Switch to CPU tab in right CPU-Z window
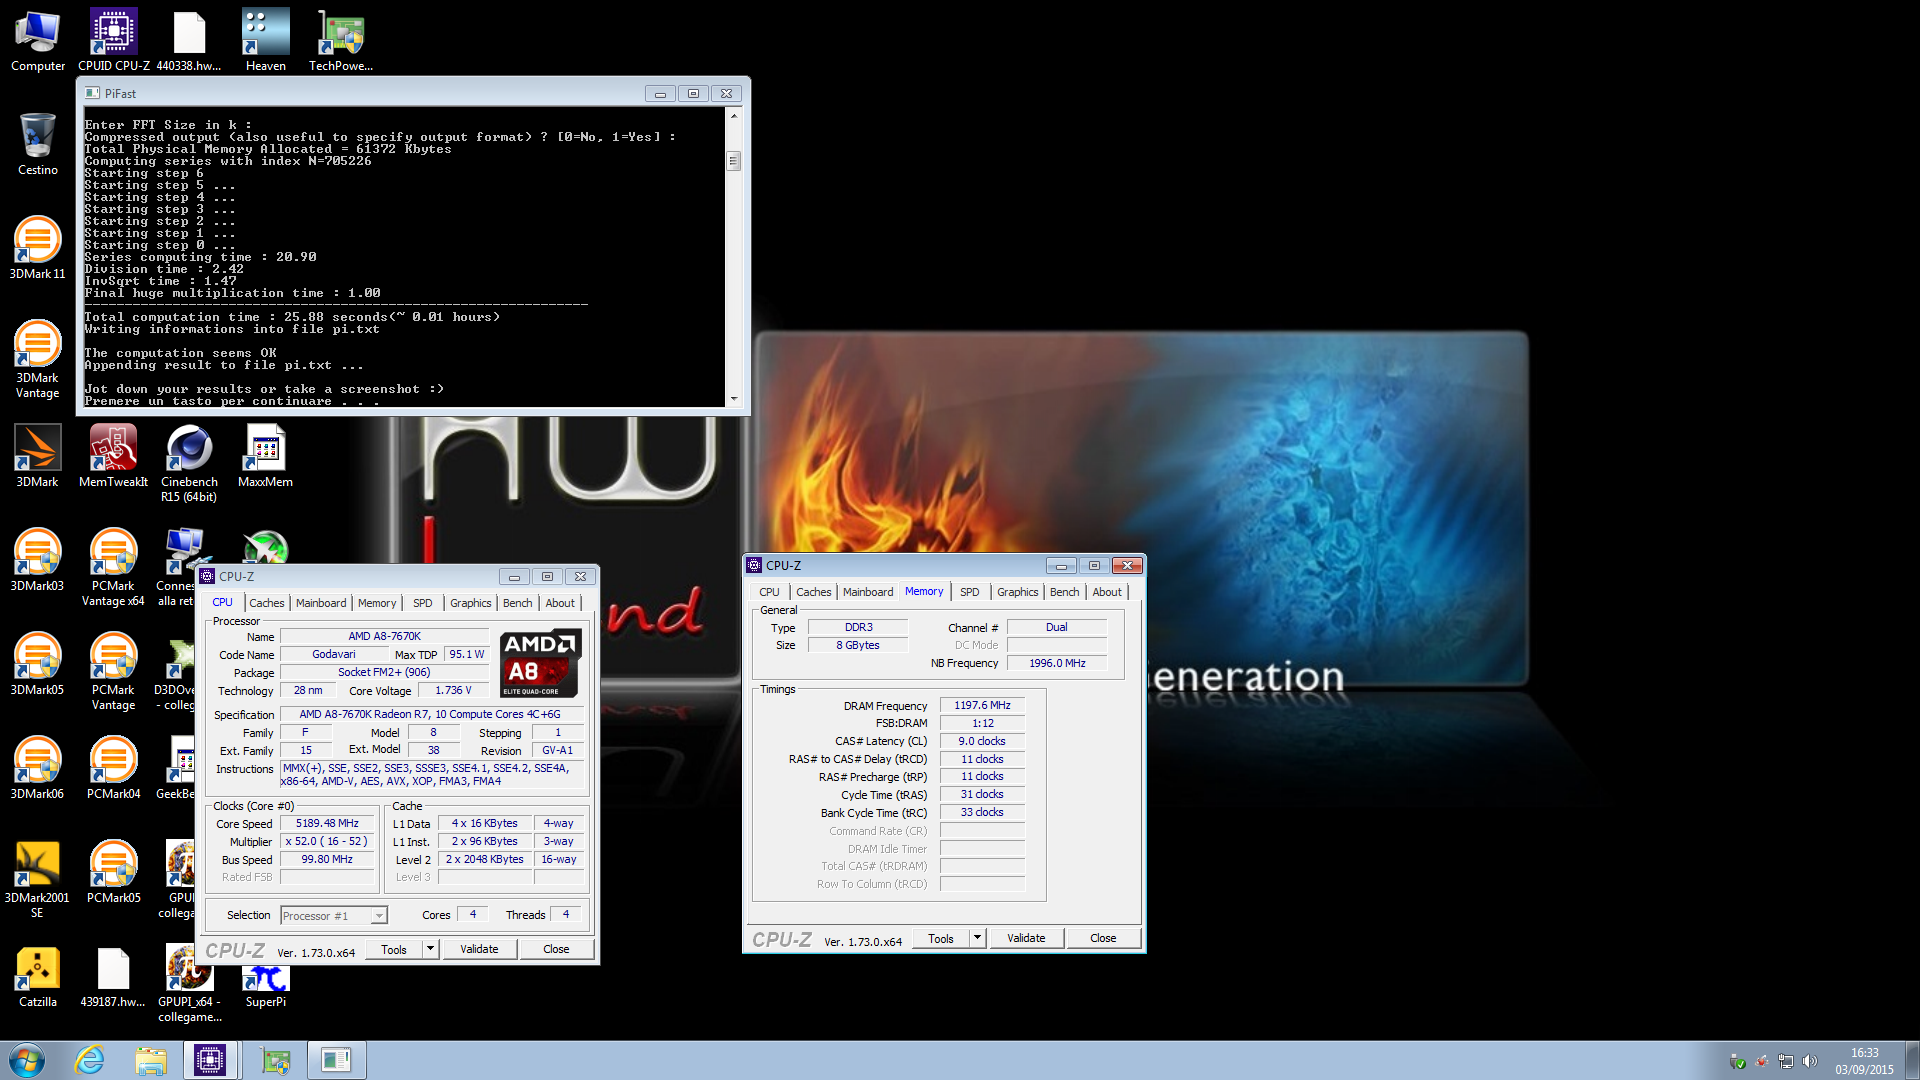The width and height of the screenshot is (1920, 1080). click(769, 592)
